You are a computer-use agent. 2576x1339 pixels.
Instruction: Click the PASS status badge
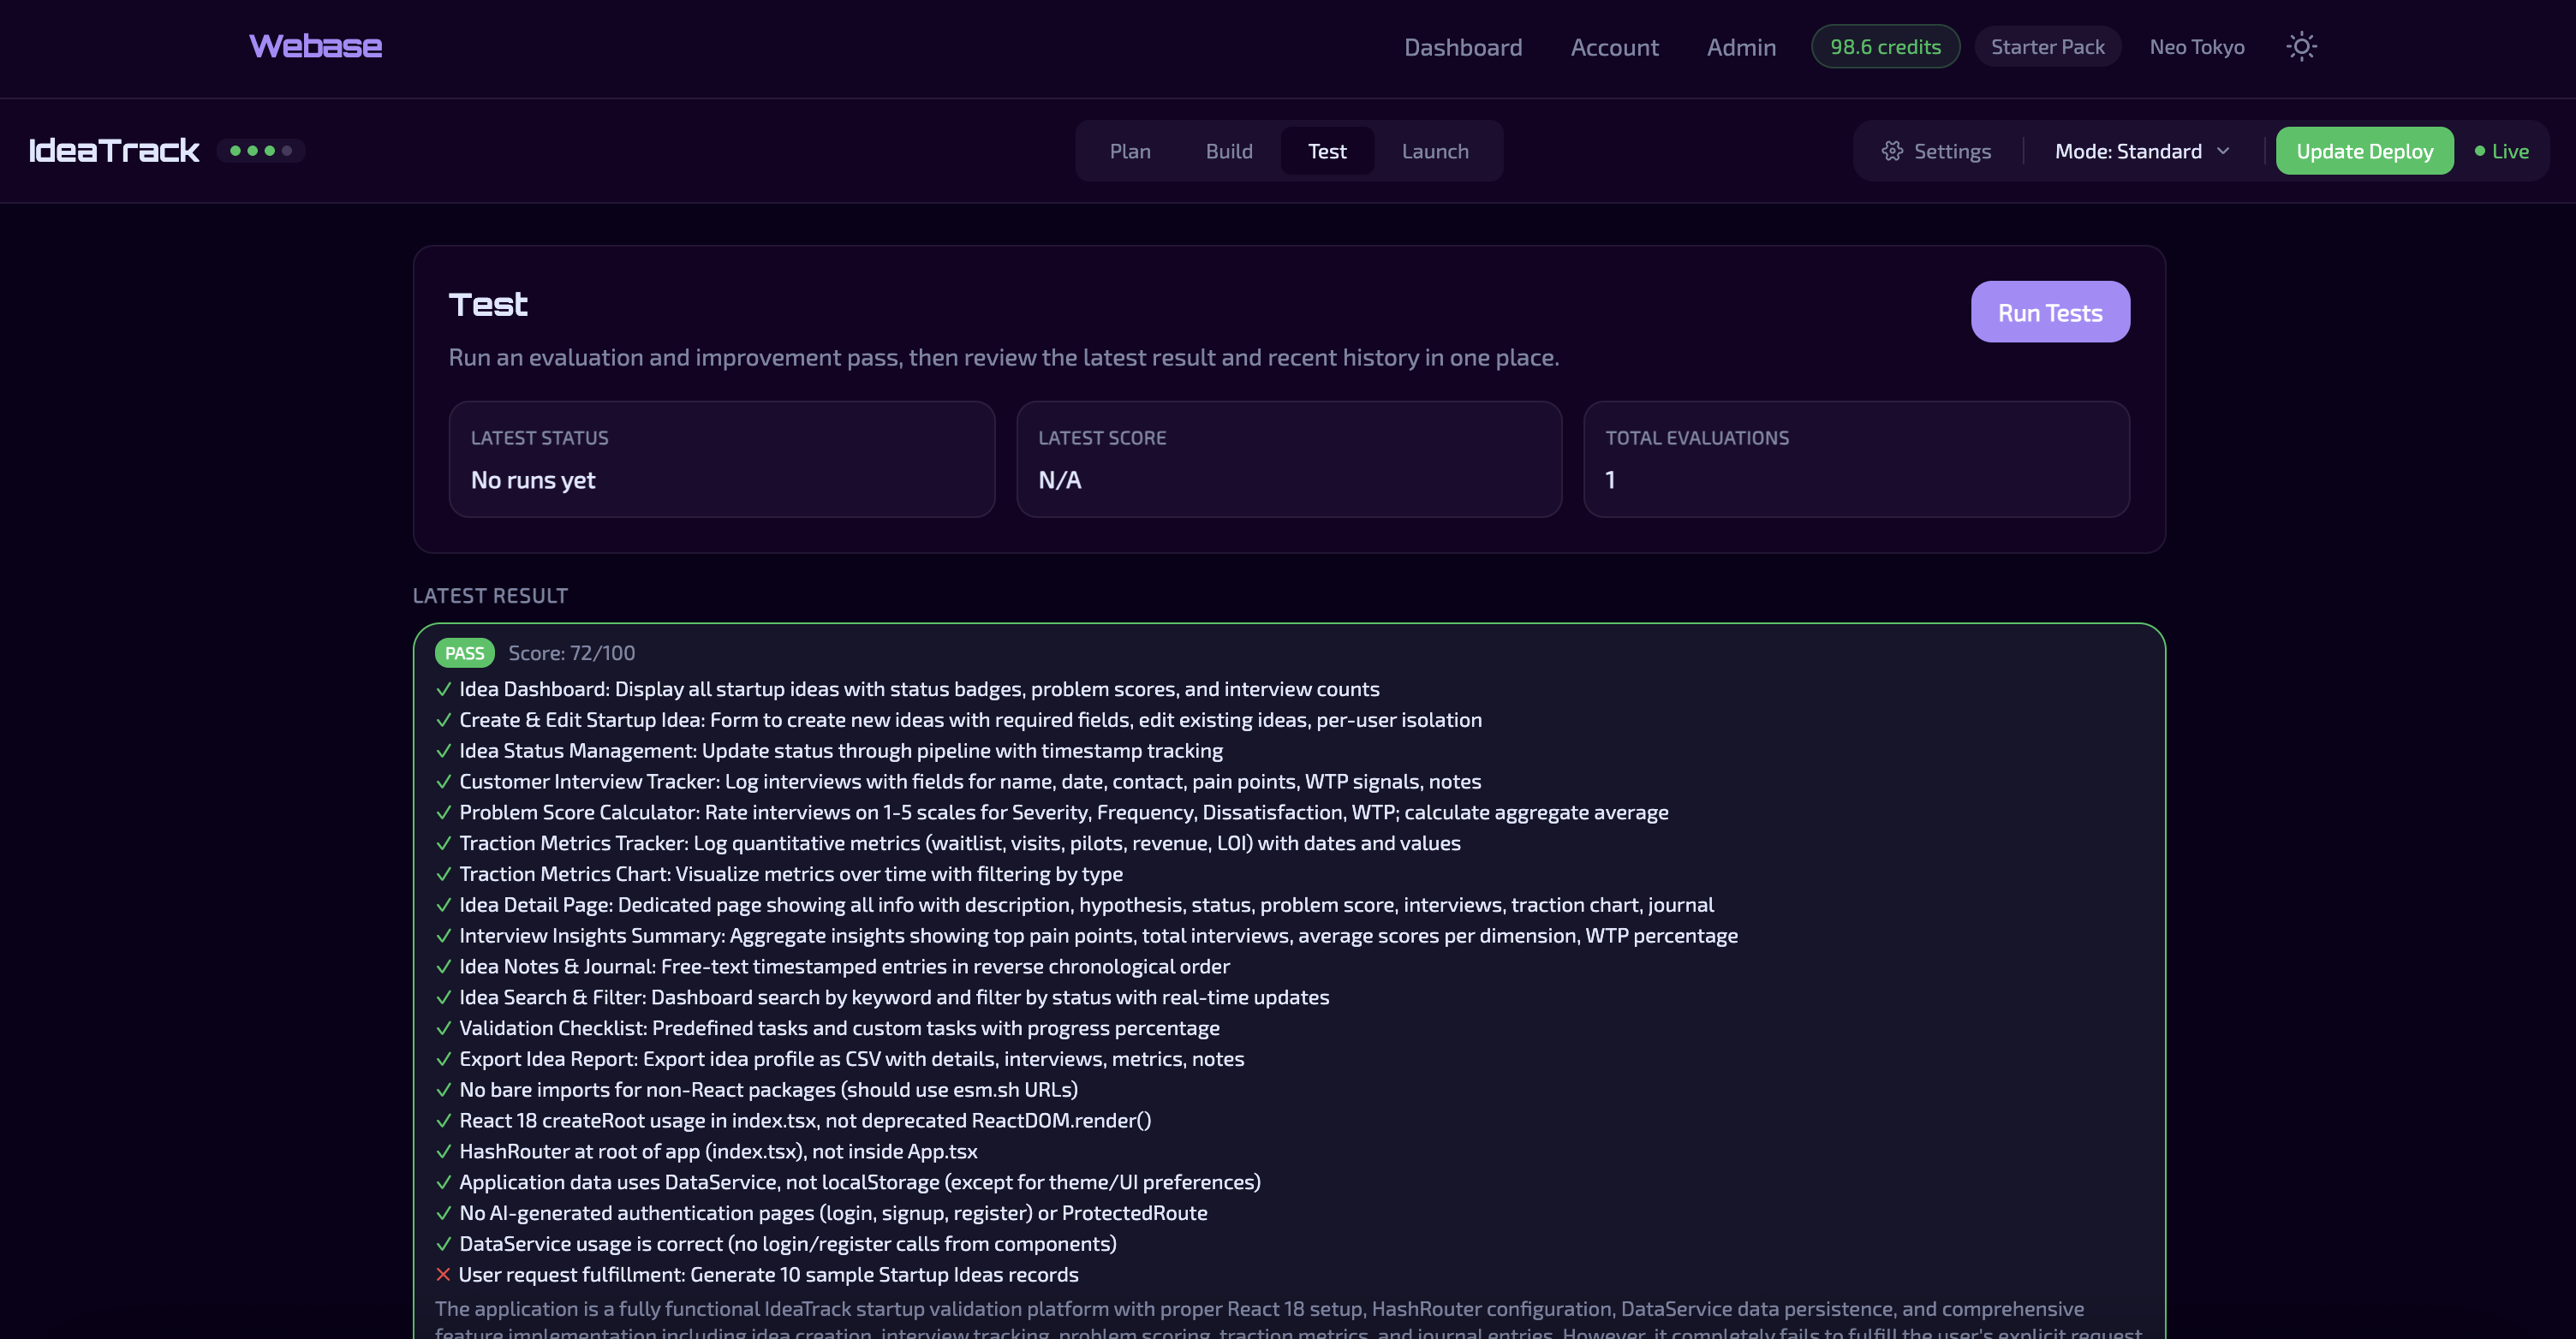tap(464, 652)
